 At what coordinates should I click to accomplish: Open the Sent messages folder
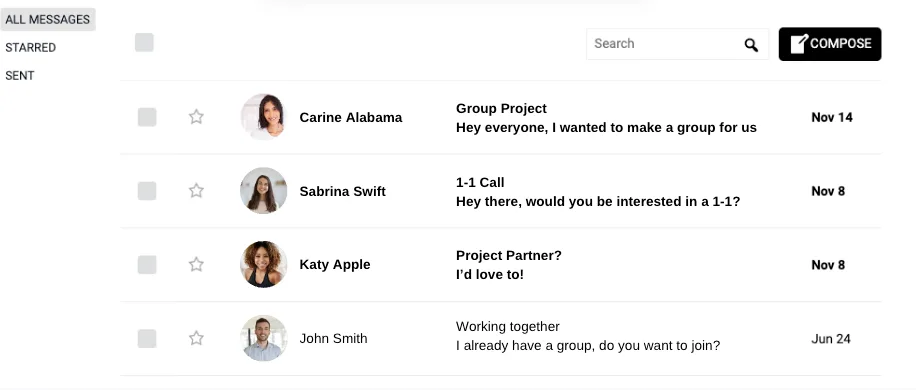pyautogui.click(x=20, y=75)
